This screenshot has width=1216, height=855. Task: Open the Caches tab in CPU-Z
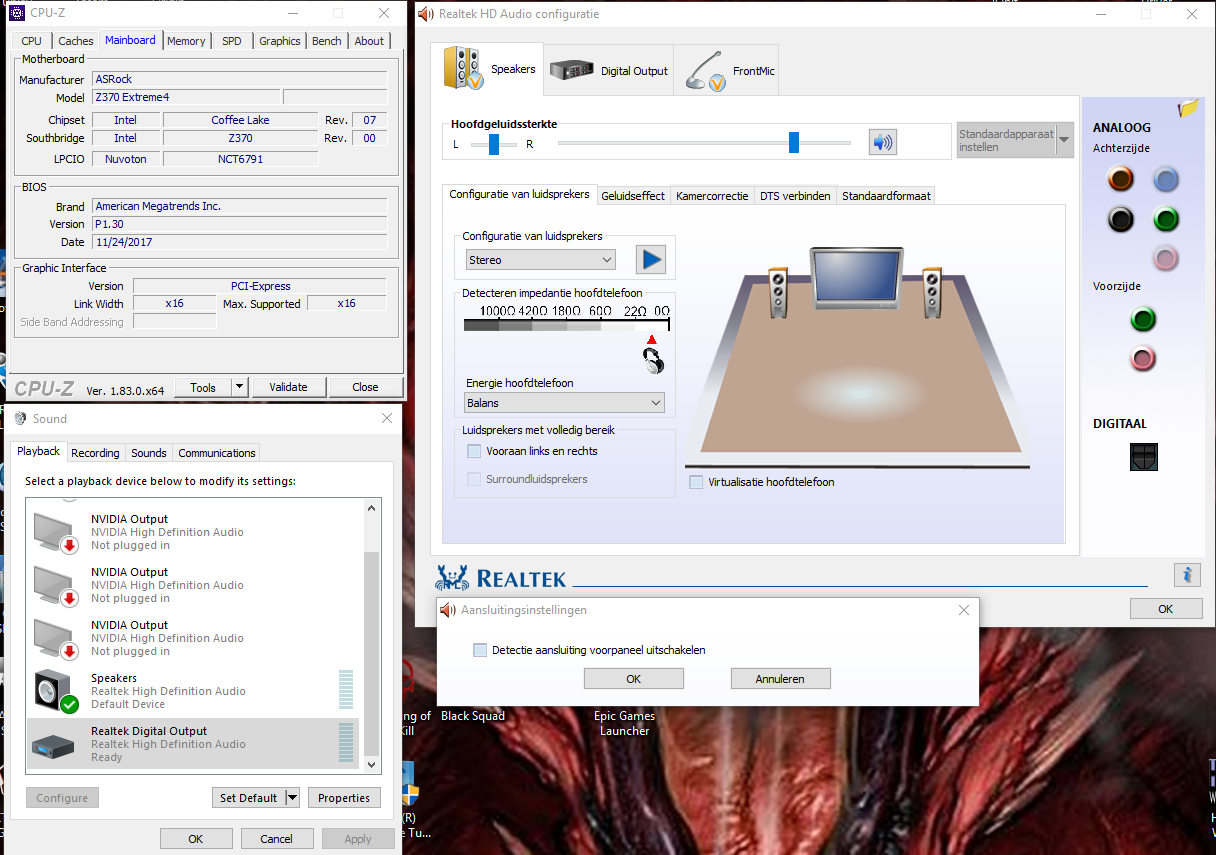coord(76,41)
